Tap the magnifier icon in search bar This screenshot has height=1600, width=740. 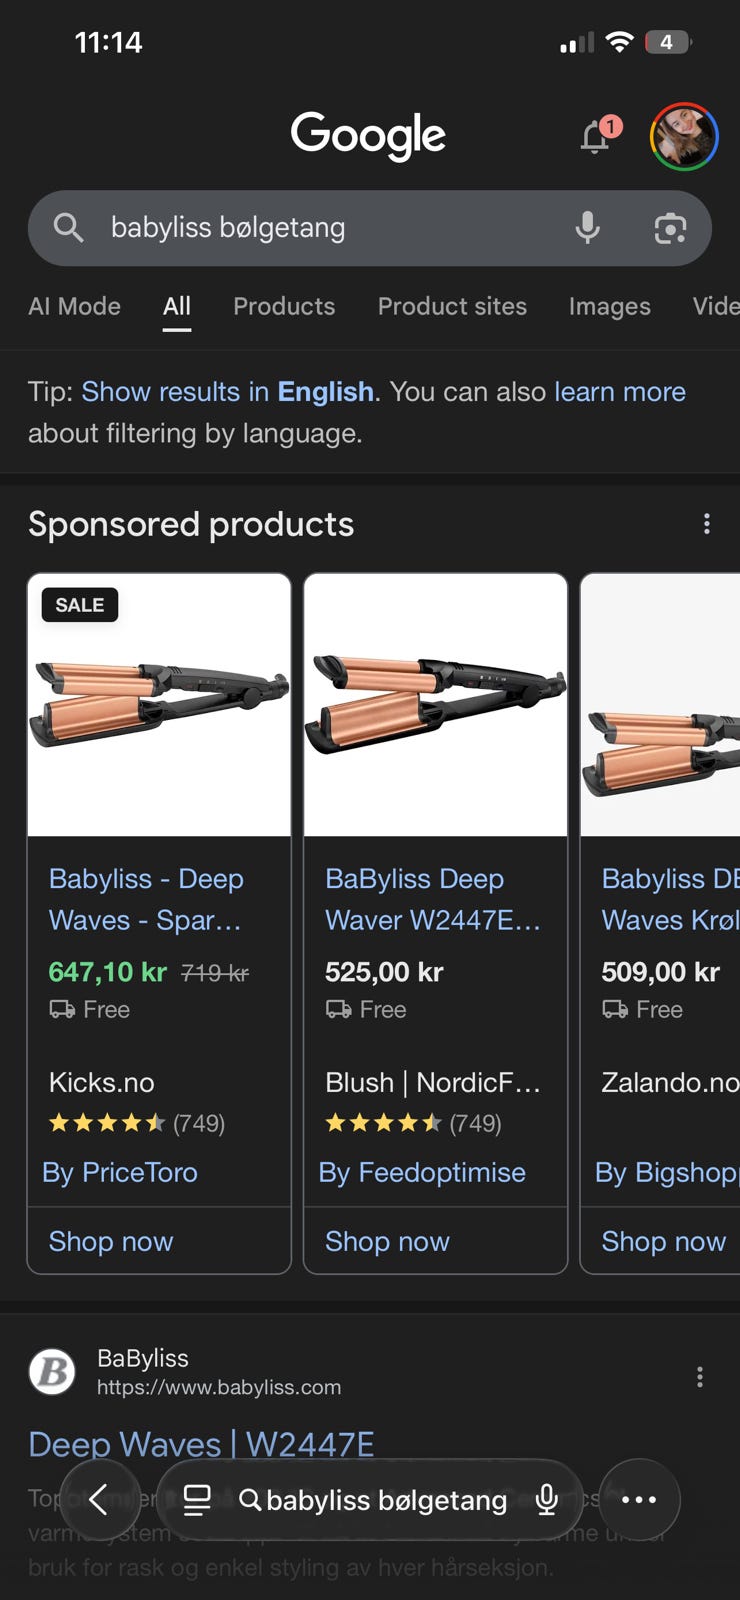(x=68, y=228)
